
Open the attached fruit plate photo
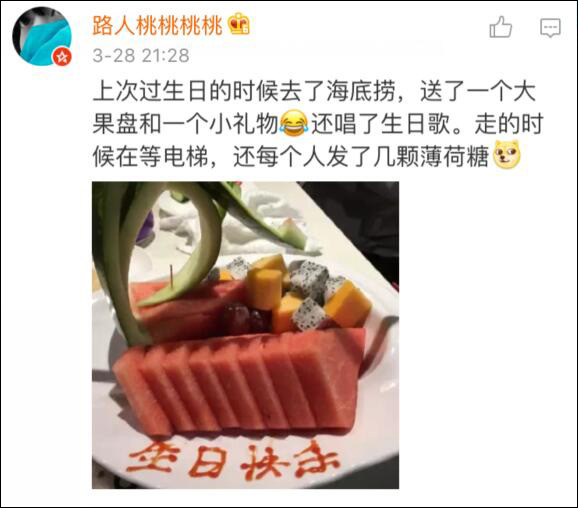point(246,335)
